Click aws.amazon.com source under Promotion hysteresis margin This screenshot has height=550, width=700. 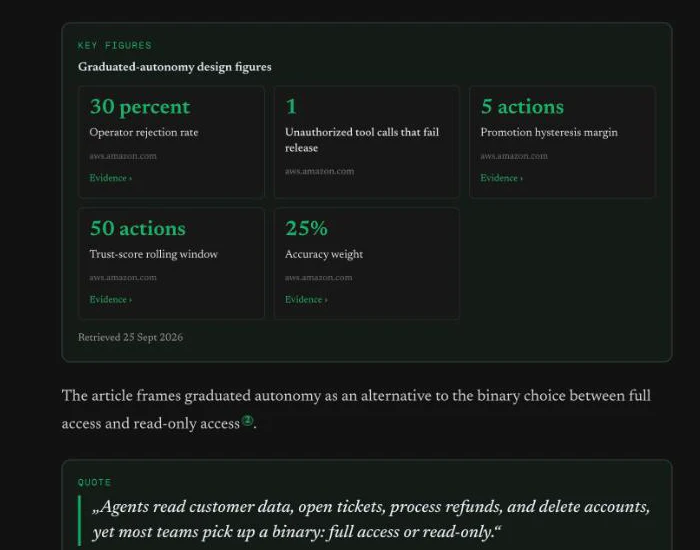tap(514, 156)
